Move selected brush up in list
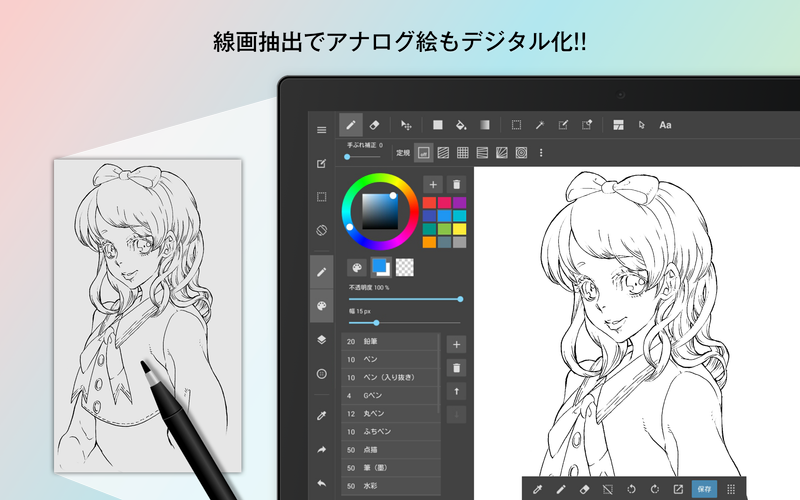The width and height of the screenshot is (800, 500). coord(457,391)
